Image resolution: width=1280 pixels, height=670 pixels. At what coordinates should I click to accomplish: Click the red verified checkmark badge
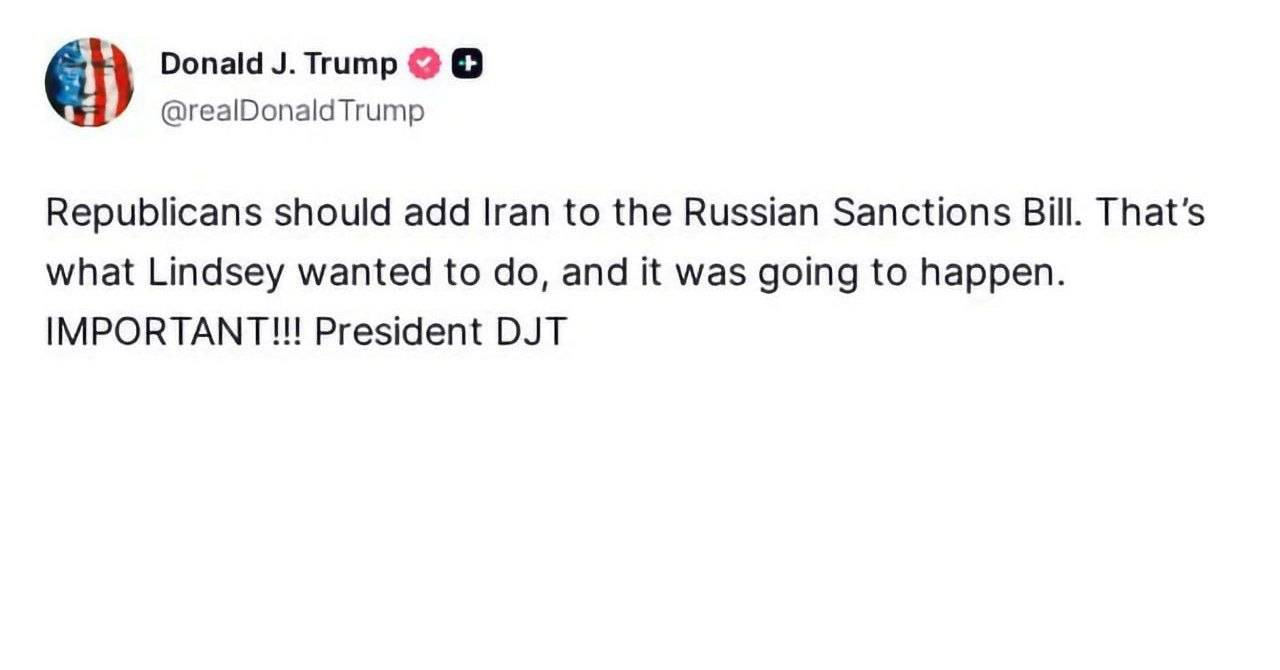[425, 64]
